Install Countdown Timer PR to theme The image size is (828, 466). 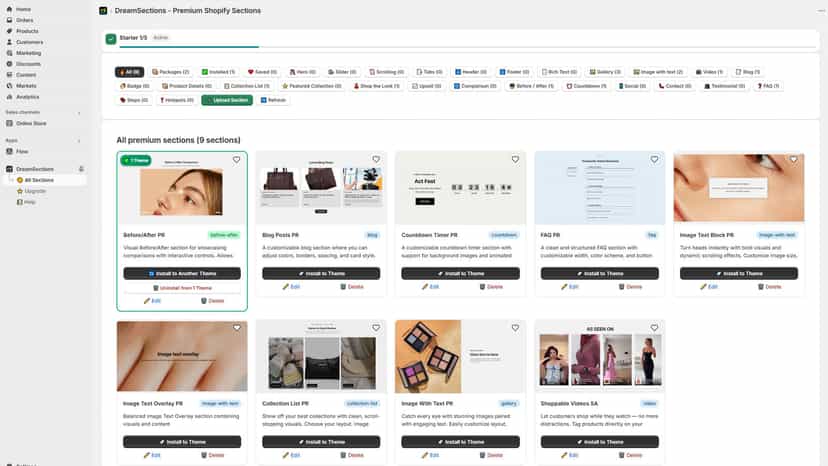[460, 273]
